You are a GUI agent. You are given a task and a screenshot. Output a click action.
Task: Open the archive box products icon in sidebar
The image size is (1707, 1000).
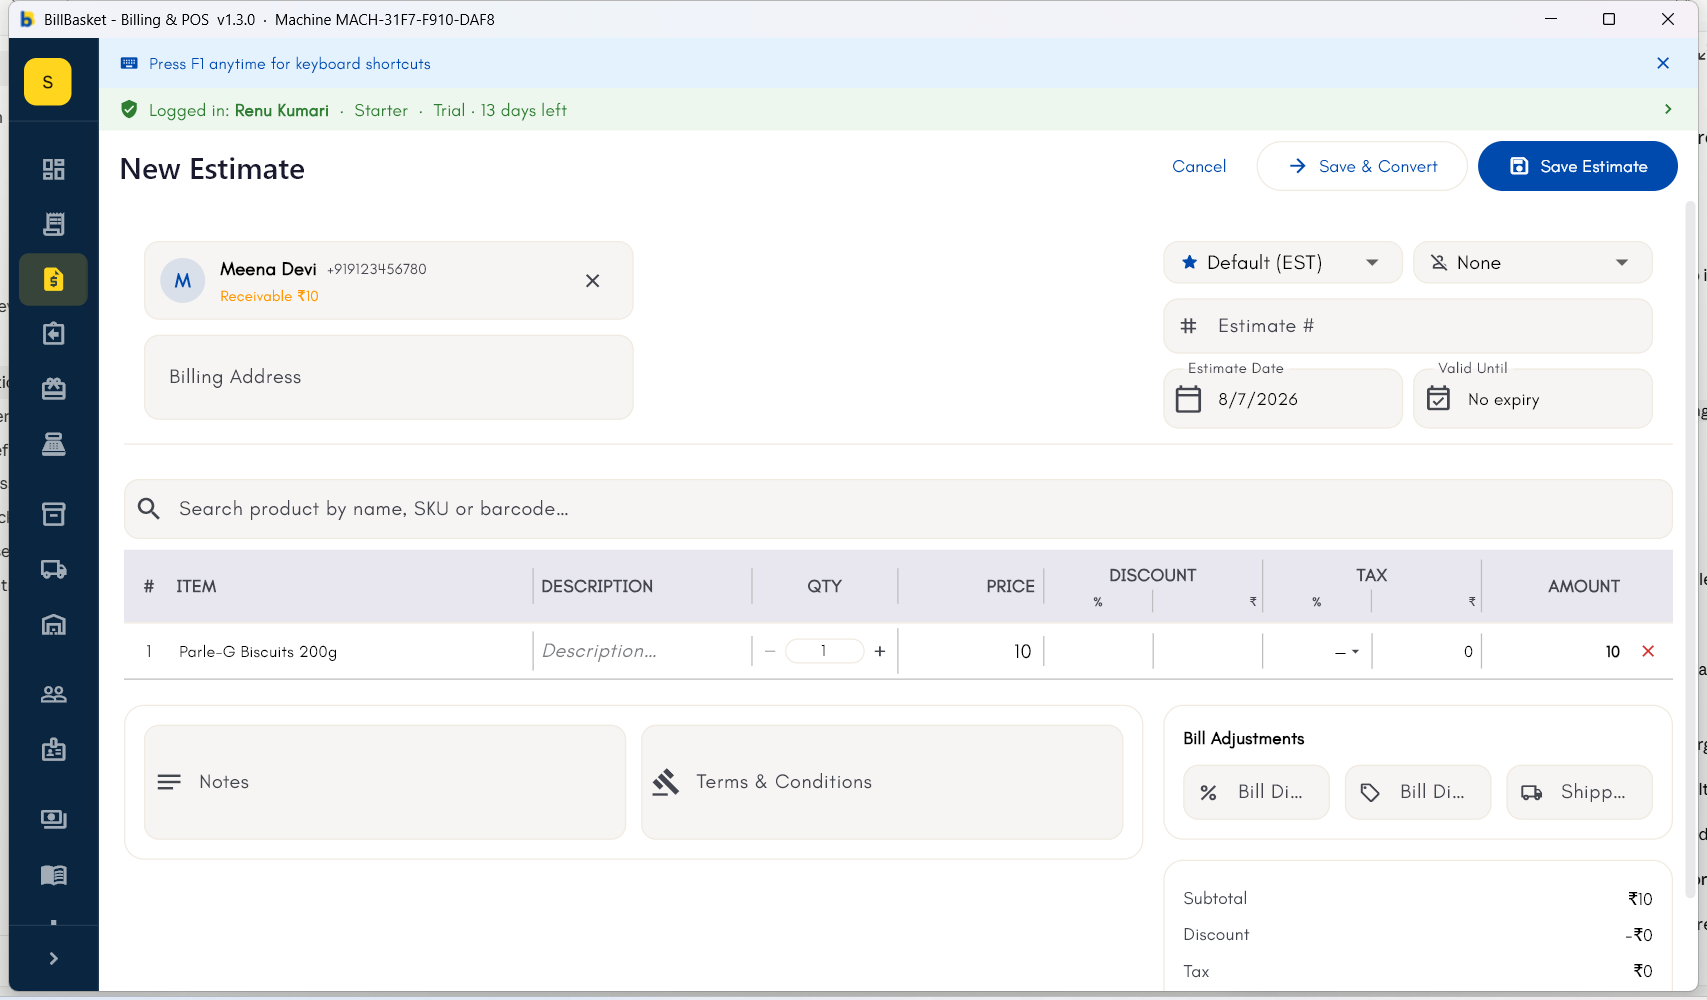53,514
